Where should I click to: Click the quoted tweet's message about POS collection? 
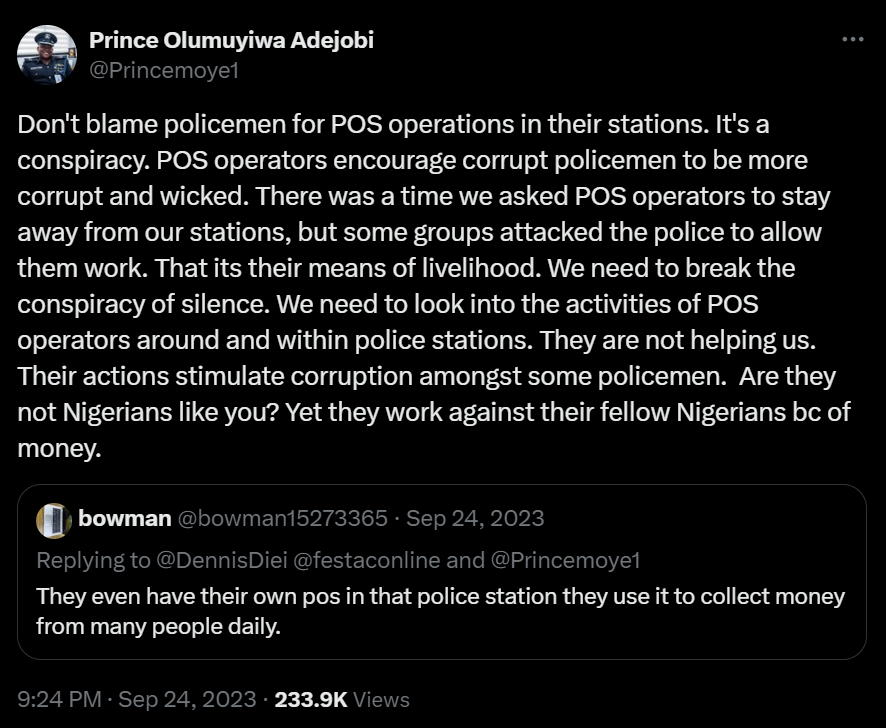point(440,608)
